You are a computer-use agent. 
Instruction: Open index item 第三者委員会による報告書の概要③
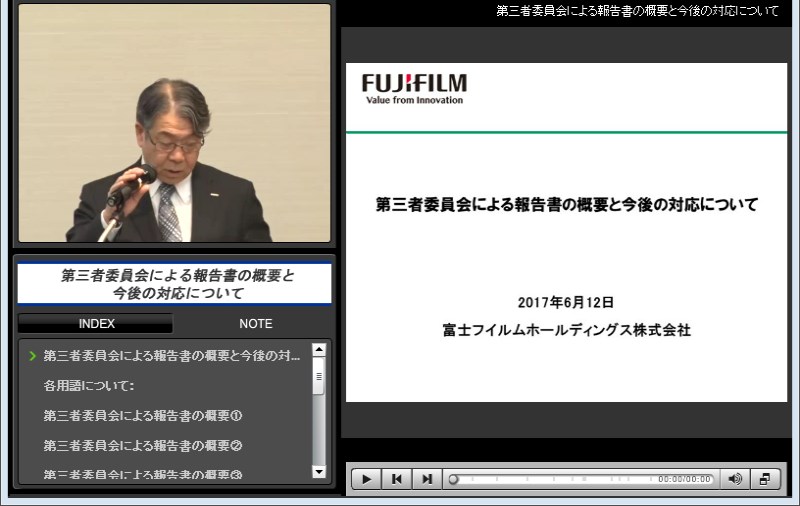[142, 474]
